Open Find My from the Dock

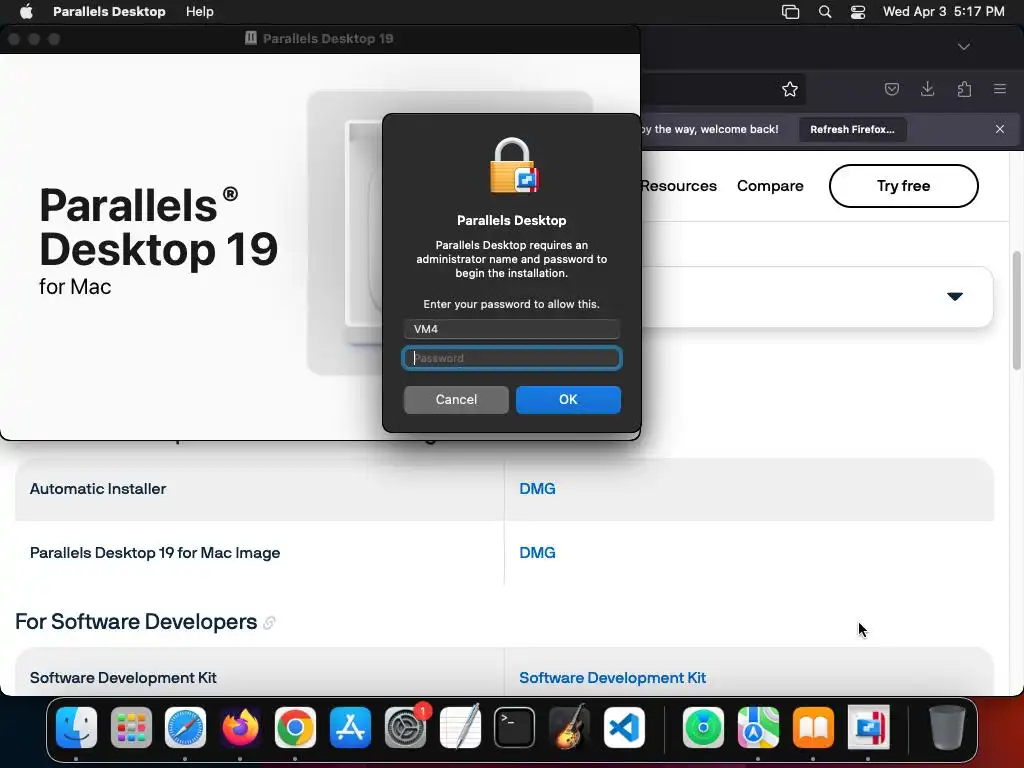pyautogui.click(x=703, y=727)
